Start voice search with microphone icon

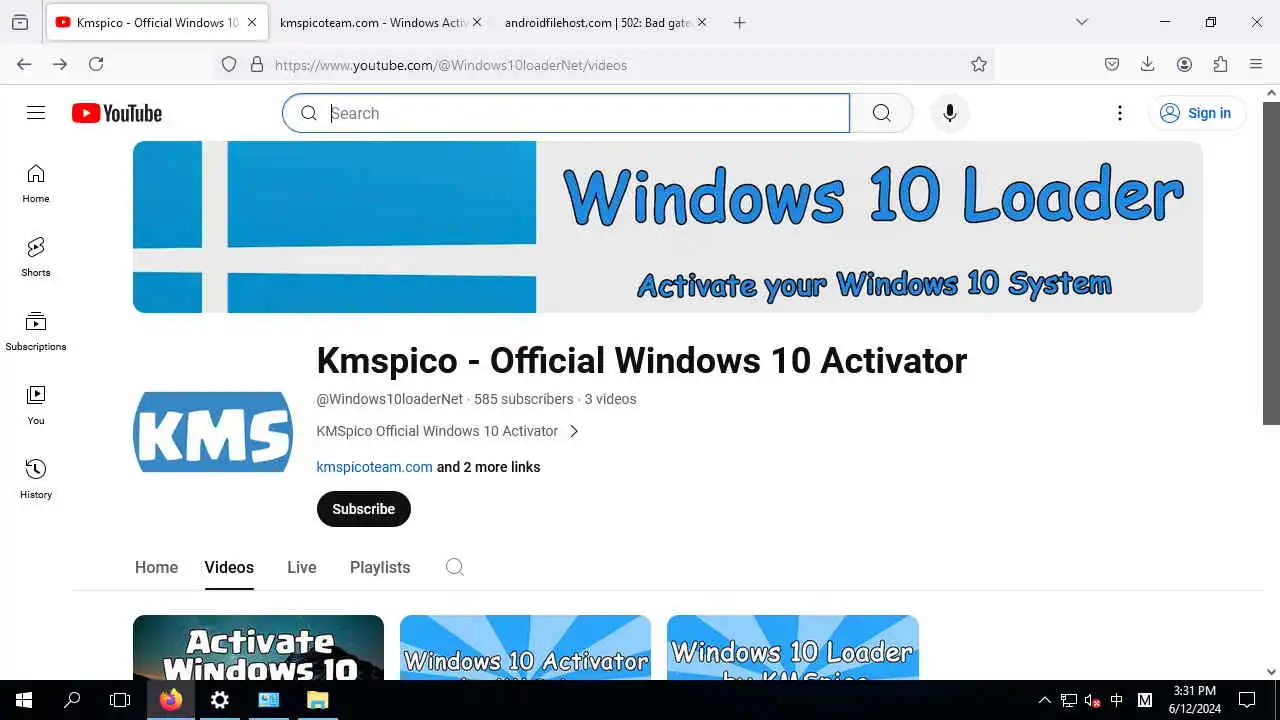[x=950, y=113]
